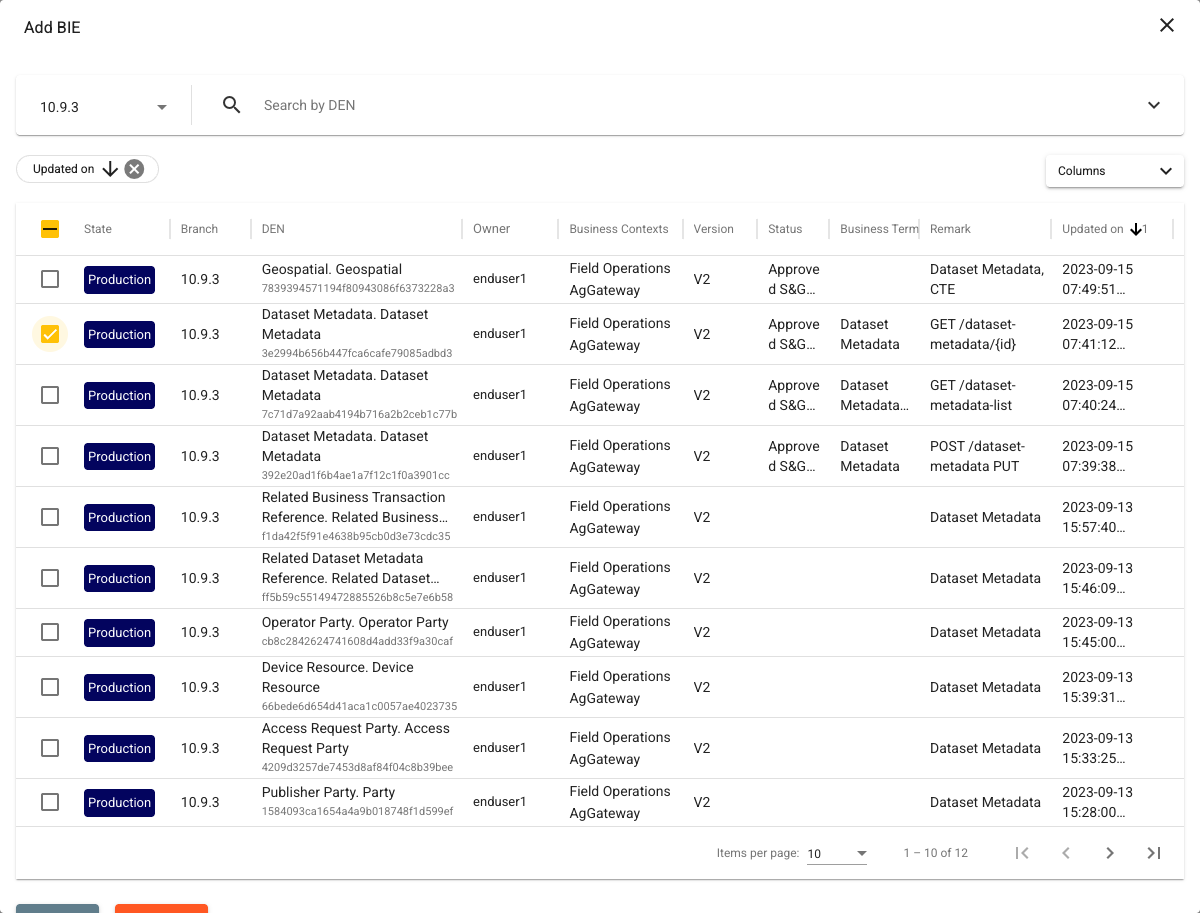This screenshot has width=1200, height=913.
Task: Check the Related Dataset Metadata Reference checkbox
Action: (x=50, y=578)
